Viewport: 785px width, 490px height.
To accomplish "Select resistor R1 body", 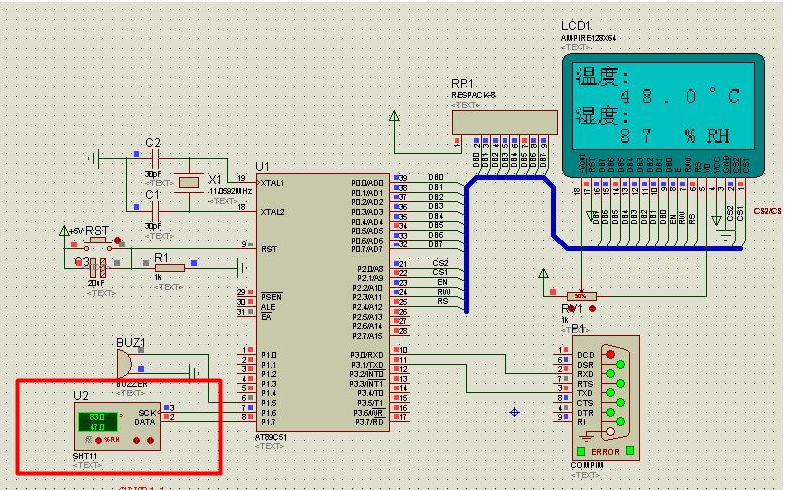I will tap(170, 268).
